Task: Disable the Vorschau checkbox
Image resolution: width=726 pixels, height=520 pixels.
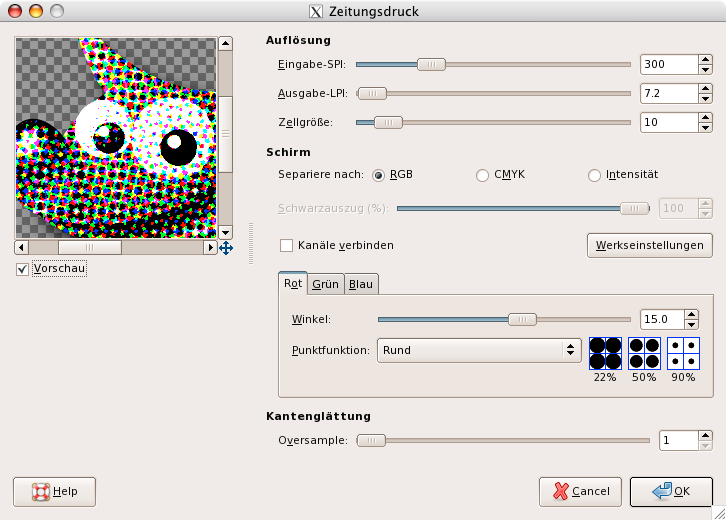Action: (22, 269)
